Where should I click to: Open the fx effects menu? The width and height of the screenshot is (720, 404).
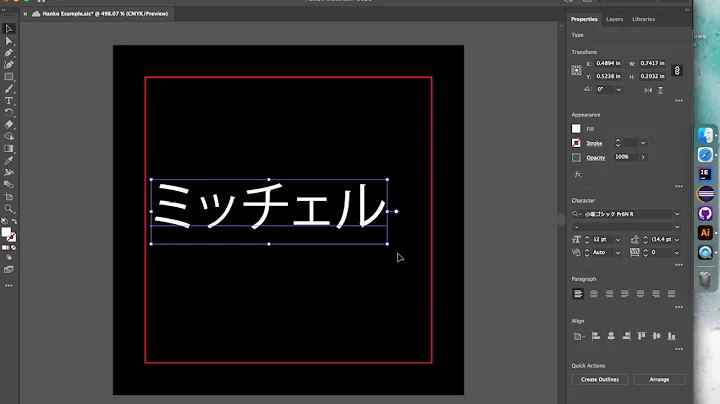click(578, 174)
